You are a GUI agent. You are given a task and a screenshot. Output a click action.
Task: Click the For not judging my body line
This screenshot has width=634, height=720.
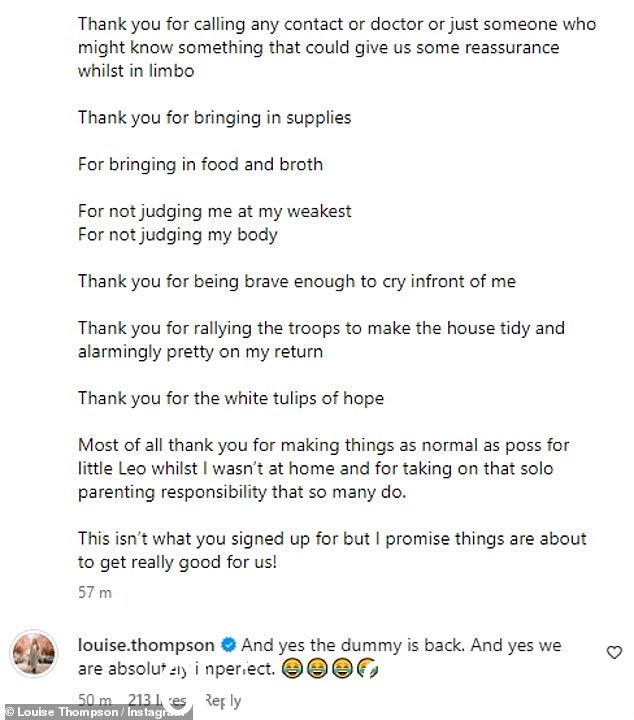pyautogui.click(x=178, y=235)
